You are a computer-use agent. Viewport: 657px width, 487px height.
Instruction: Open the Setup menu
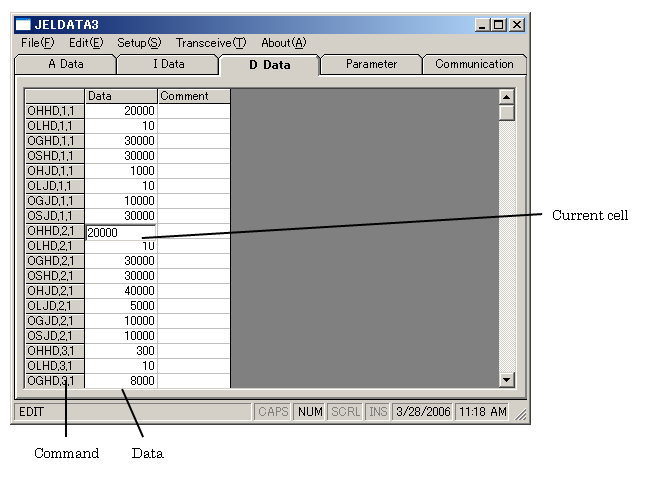pos(138,43)
